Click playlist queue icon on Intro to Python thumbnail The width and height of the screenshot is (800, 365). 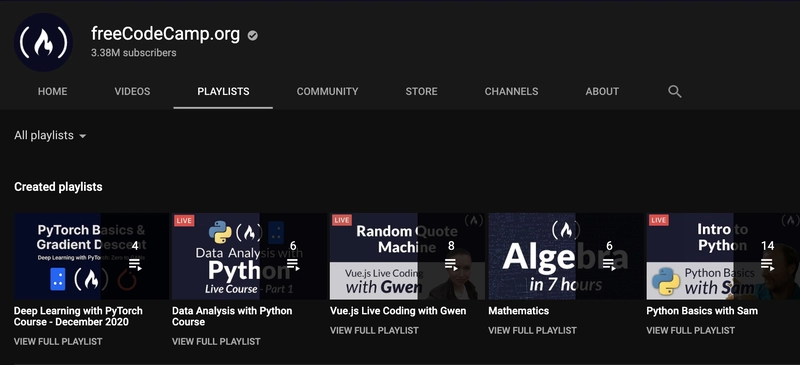pos(767,264)
